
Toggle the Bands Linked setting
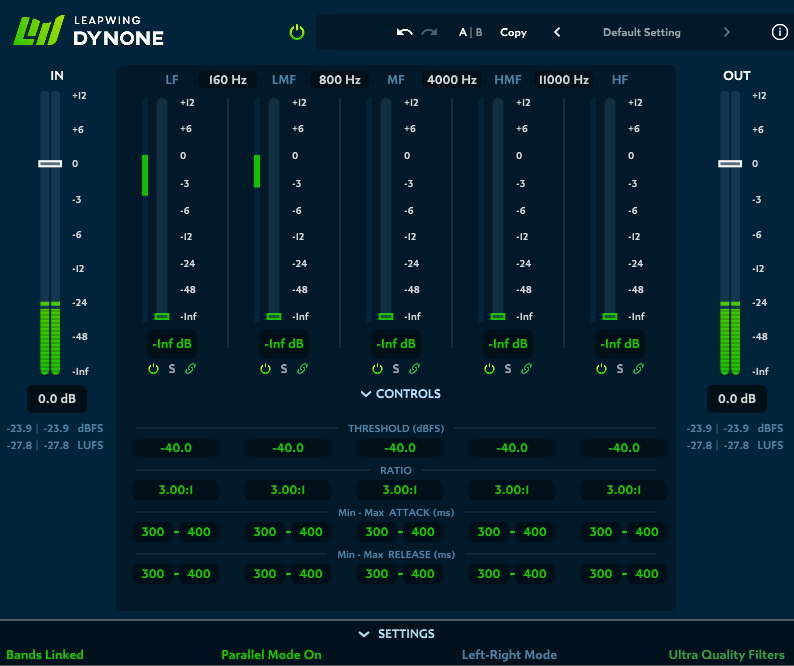tap(45, 655)
